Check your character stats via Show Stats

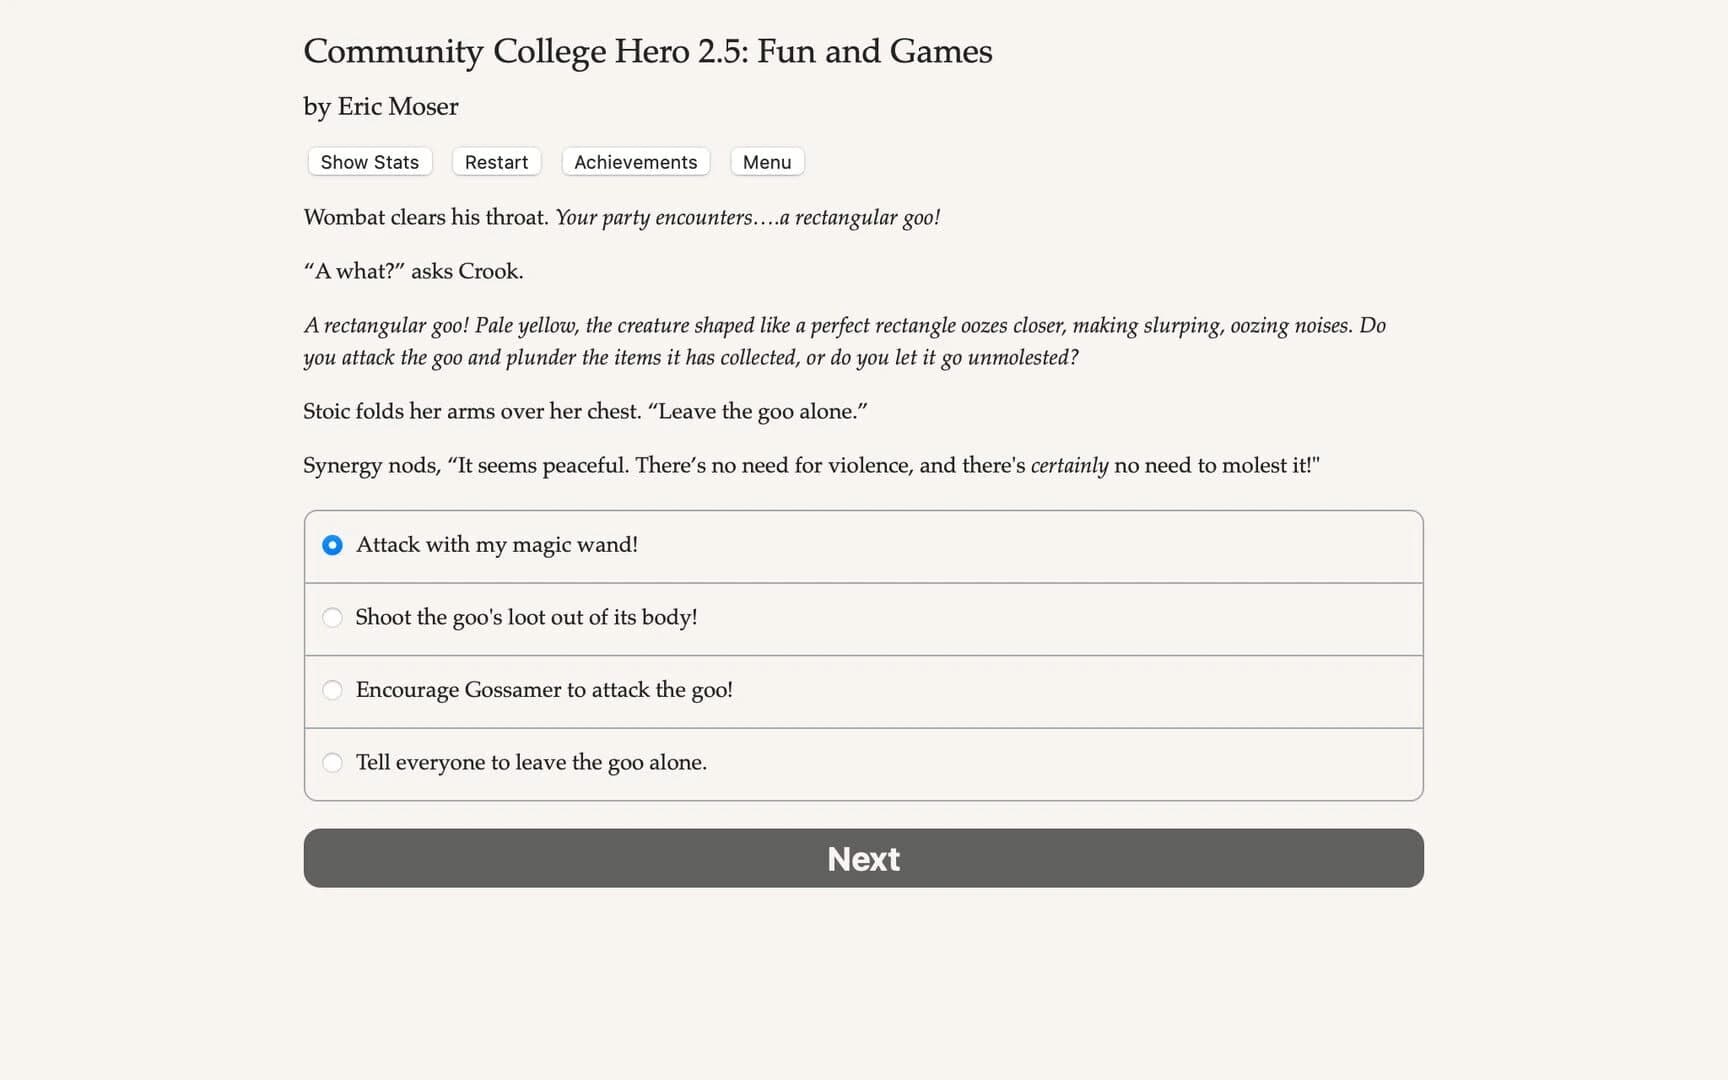pyautogui.click(x=368, y=161)
